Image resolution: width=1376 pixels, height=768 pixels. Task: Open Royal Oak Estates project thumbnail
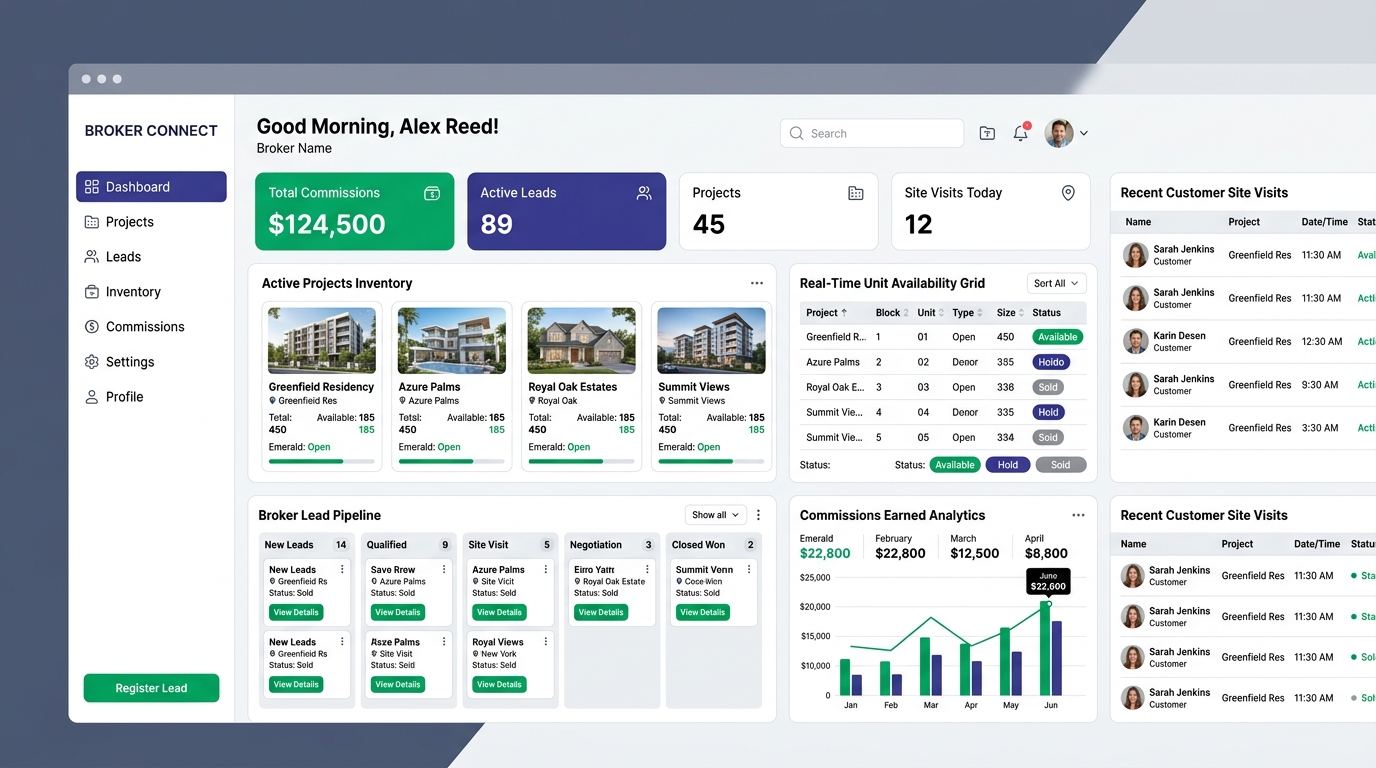(581, 340)
